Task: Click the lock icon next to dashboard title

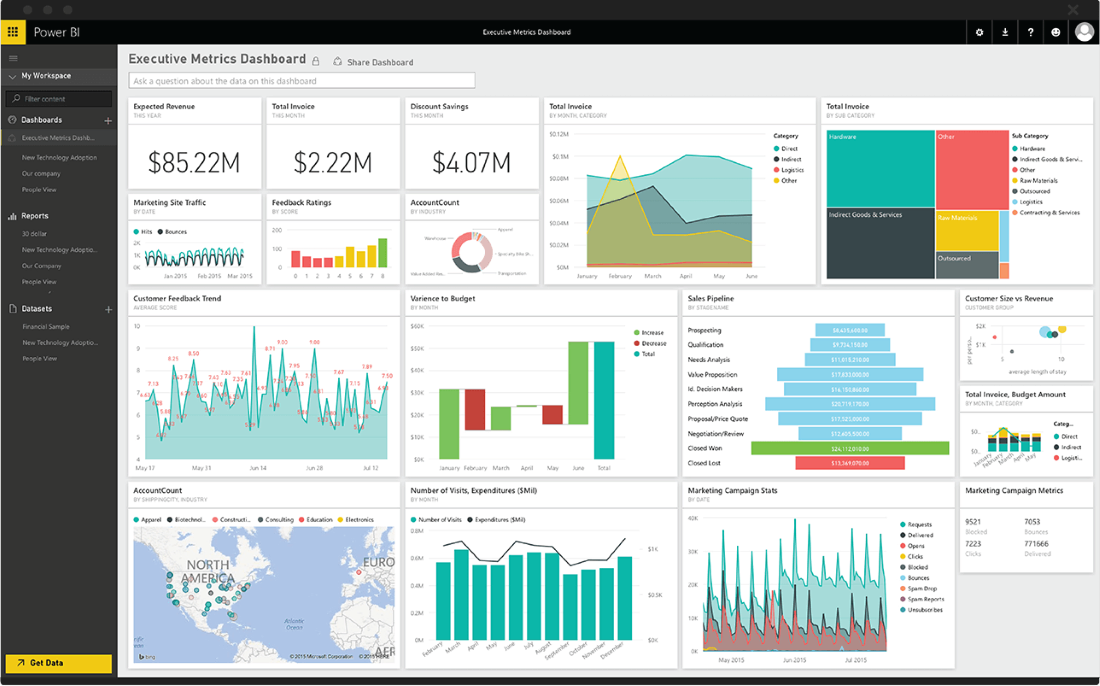Action: coord(316,60)
